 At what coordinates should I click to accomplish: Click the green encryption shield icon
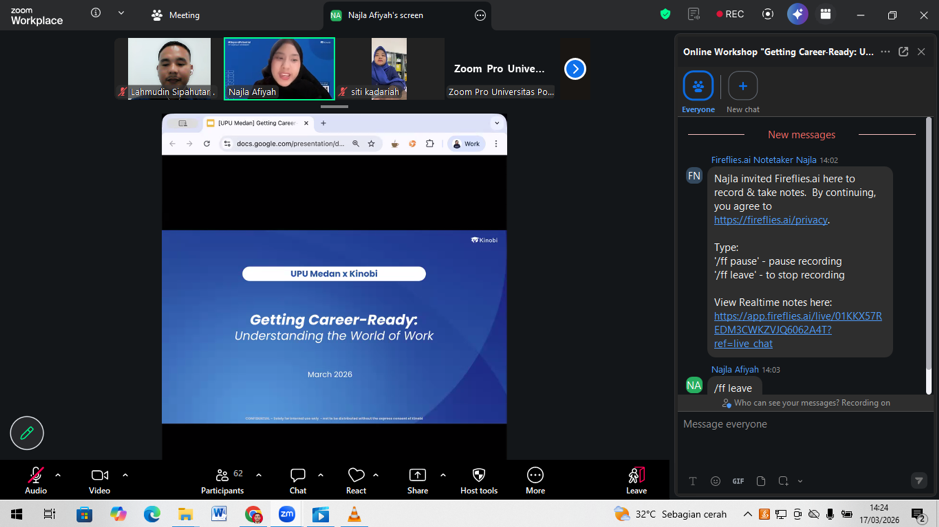point(665,14)
